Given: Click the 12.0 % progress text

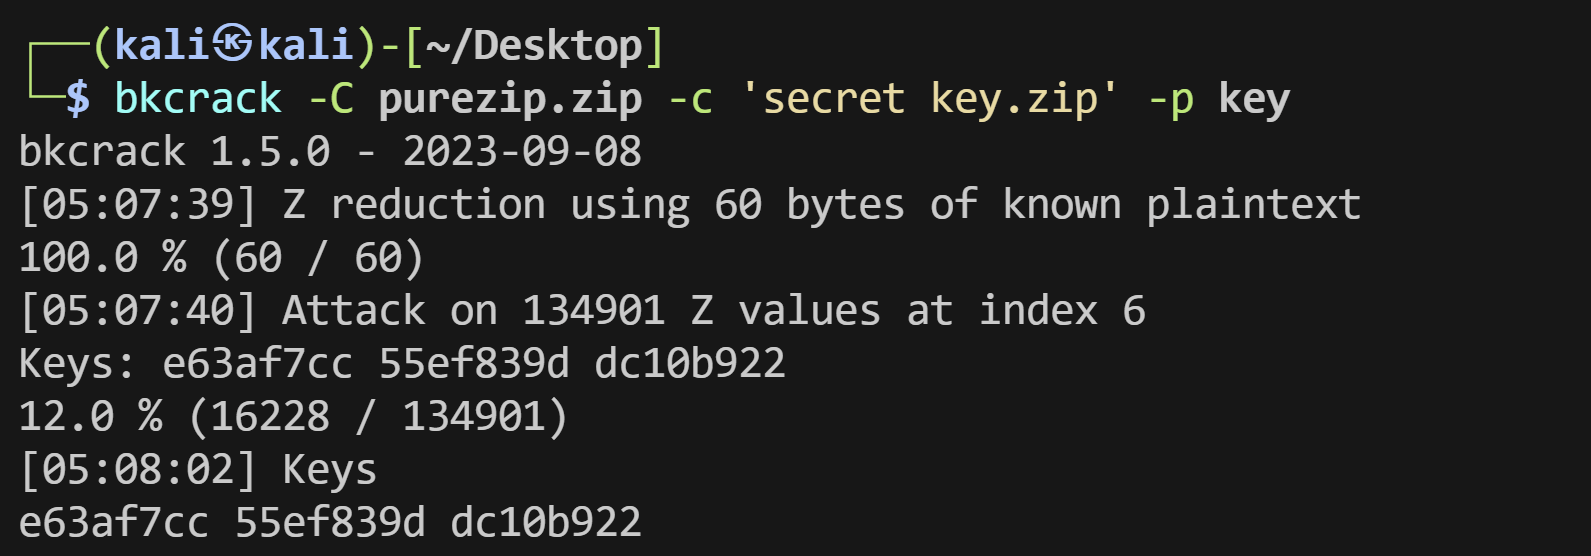Looking at the screenshot, I should coord(91,416).
